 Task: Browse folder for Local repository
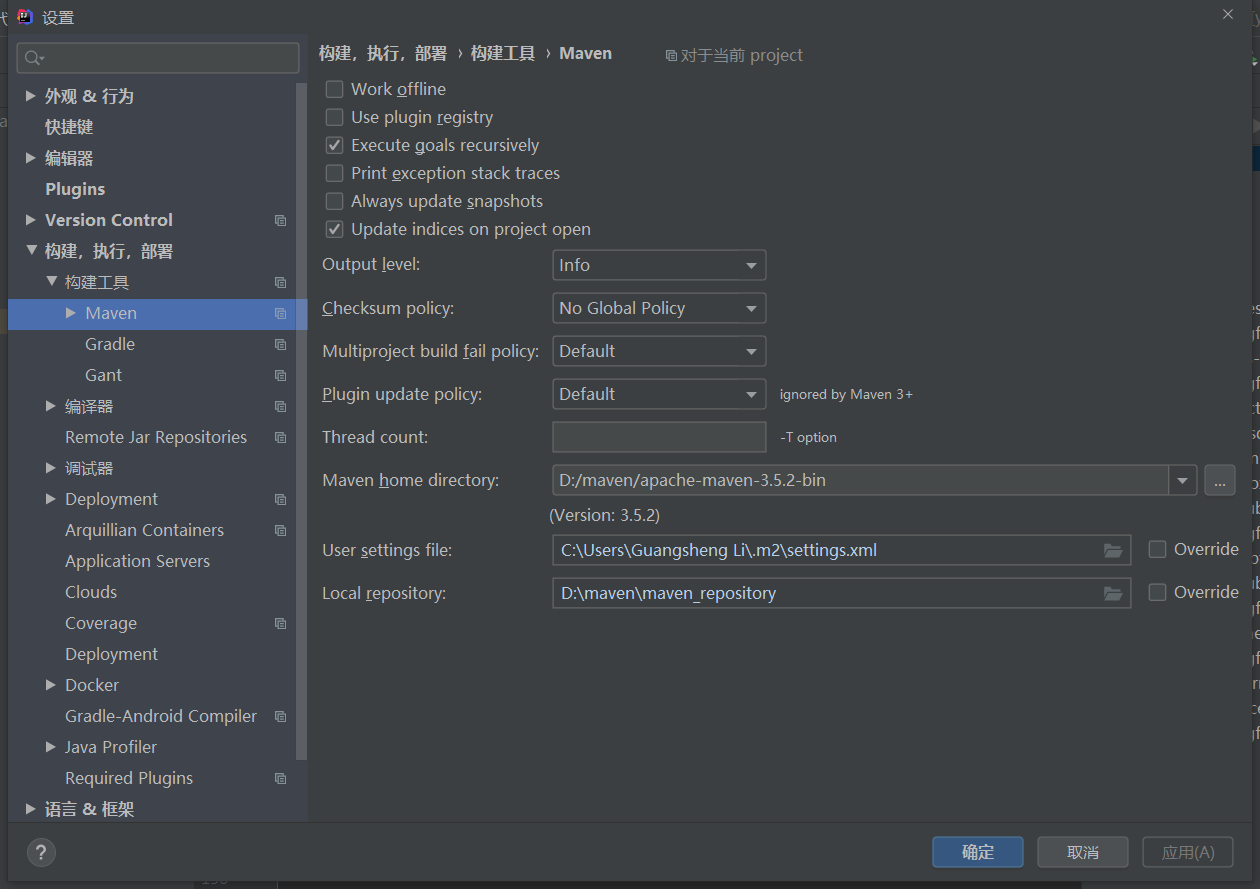(1112, 594)
